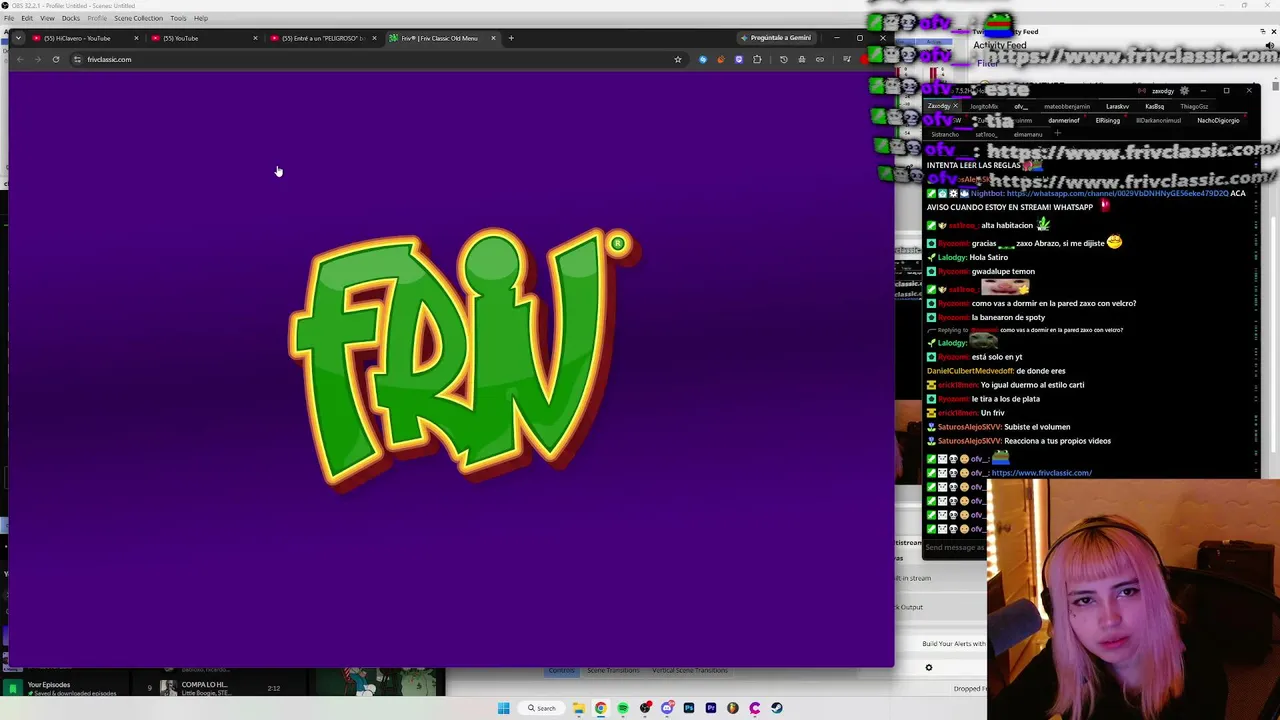
Task: Add a new chat tab with plus
Action: coord(1058,133)
